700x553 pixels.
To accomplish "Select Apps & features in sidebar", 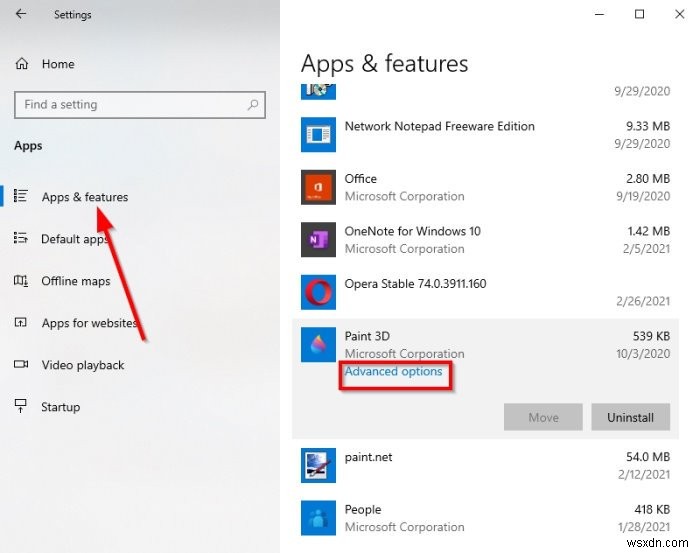I will tap(85, 197).
